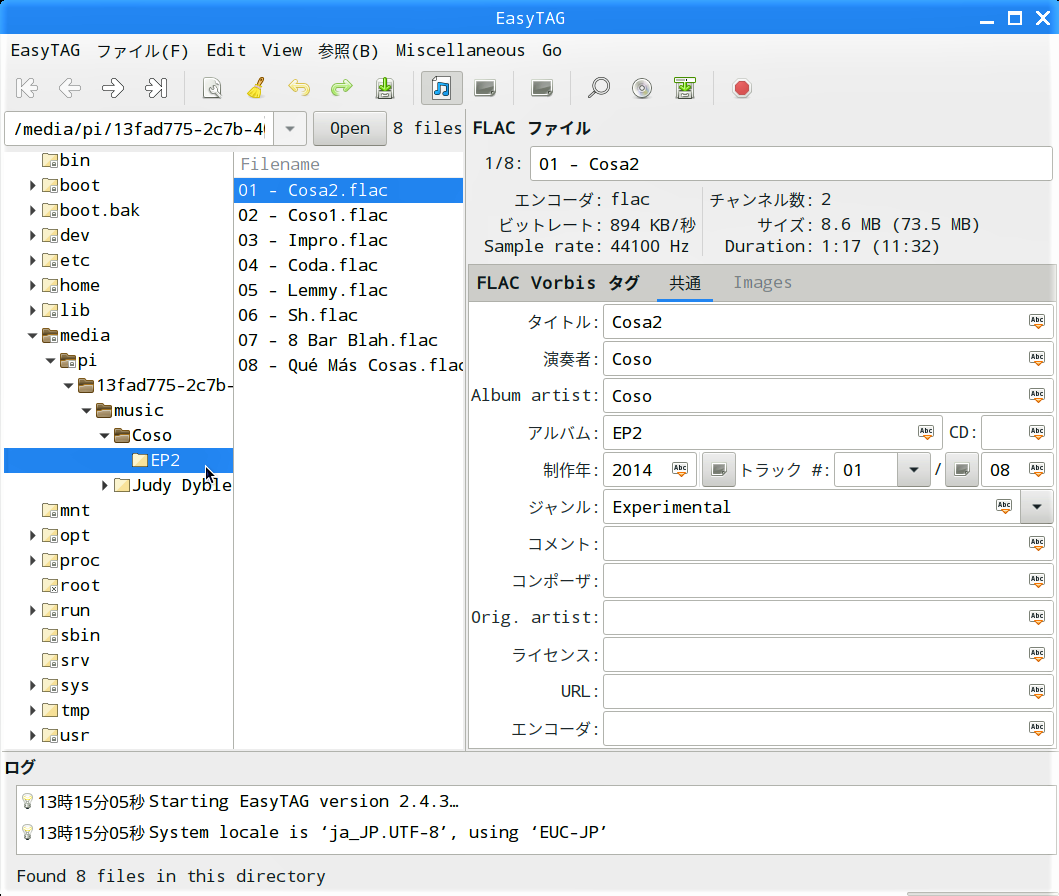The image size is (1059, 896).
Task: Apply Album artist field Abc icon
Action: coord(1037,396)
